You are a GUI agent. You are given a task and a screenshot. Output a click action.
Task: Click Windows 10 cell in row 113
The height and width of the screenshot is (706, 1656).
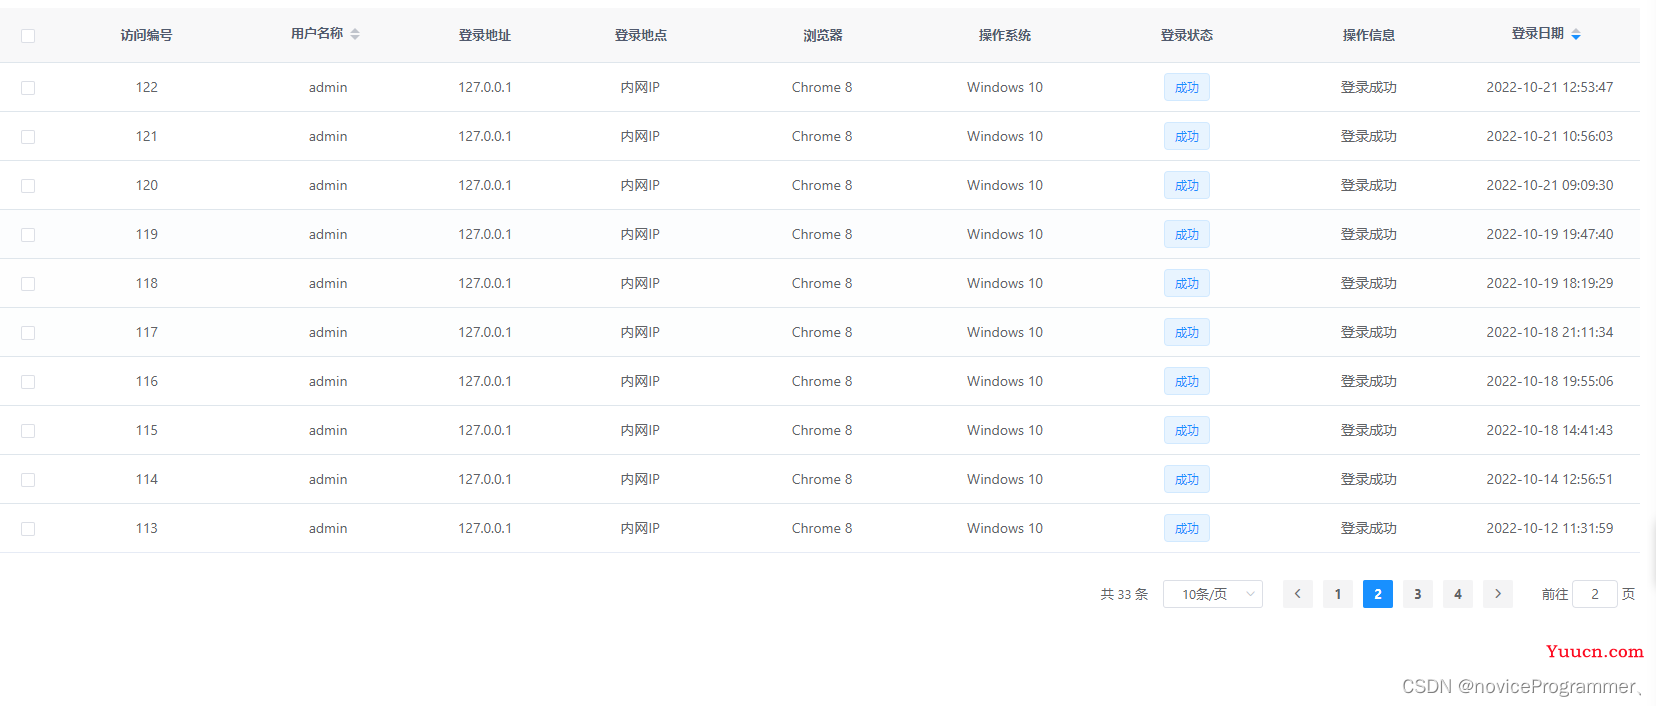pos(1005,528)
